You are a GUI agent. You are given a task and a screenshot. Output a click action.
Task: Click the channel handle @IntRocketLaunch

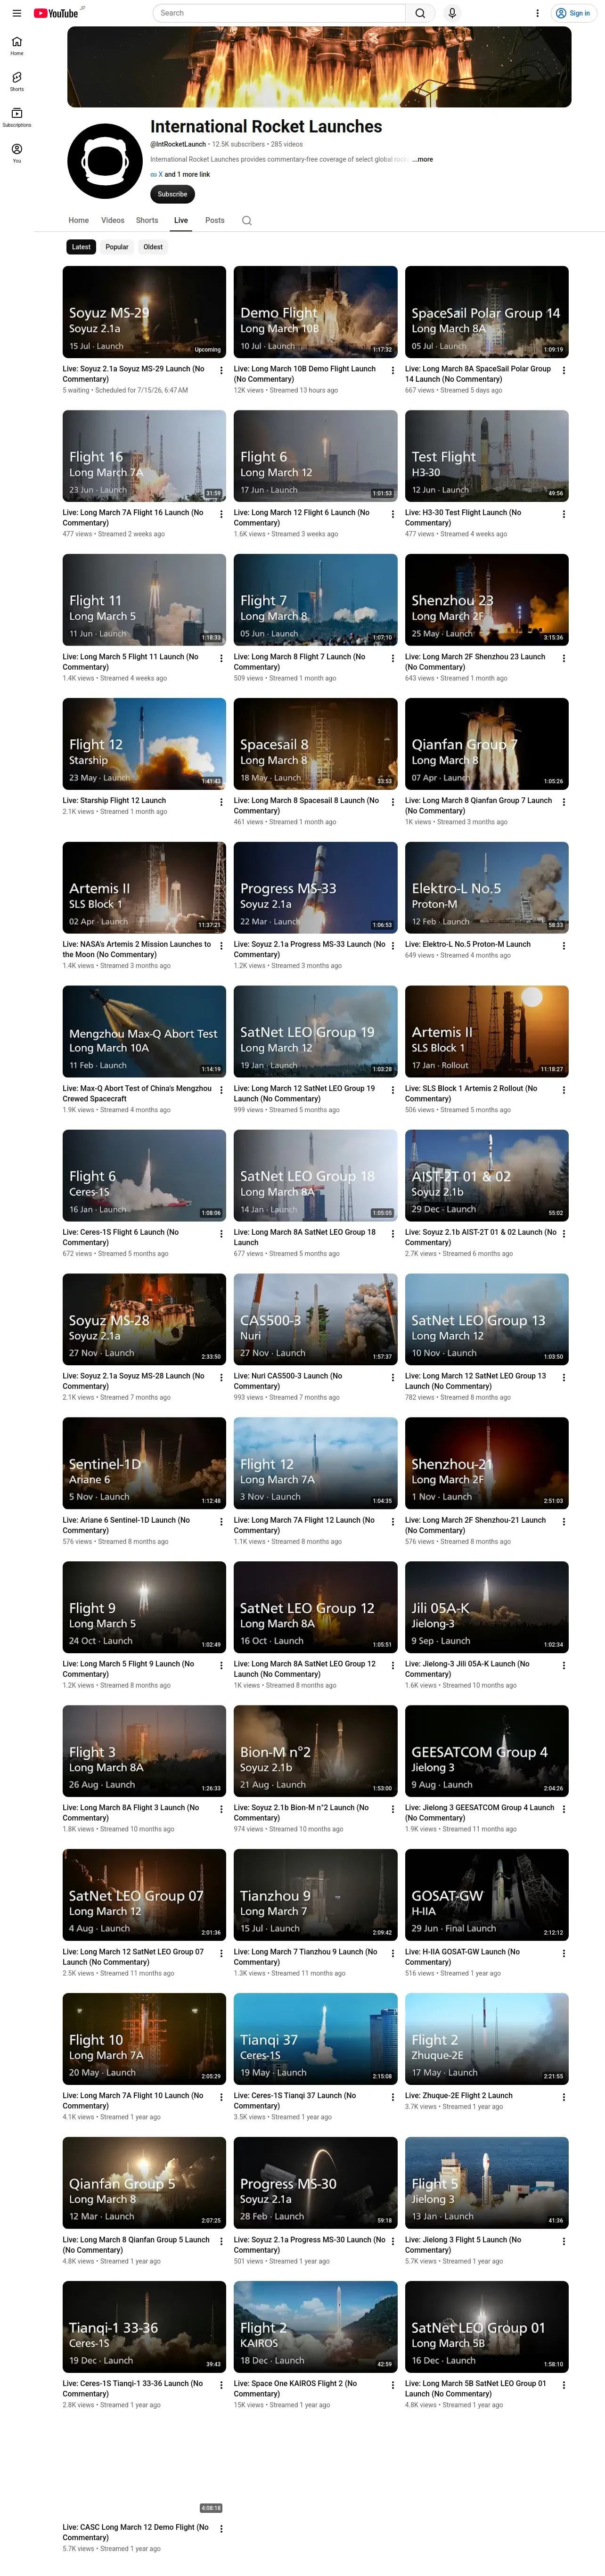tap(178, 144)
